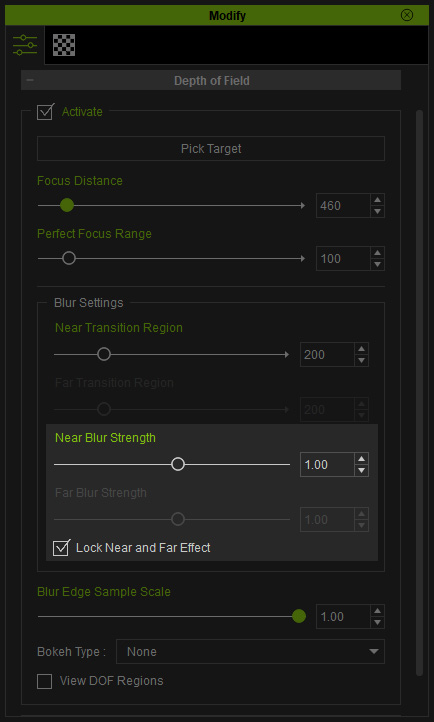Open the Bokeh Type dropdown
This screenshot has width=434, height=722.
[250, 652]
